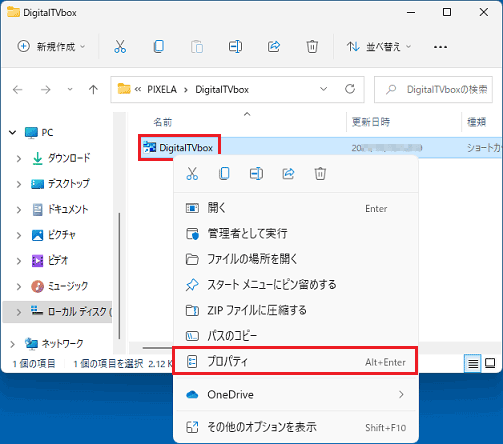Click the Cut icon in the Explorer toolbar
Image resolution: width=503 pixels, height=444 pixels.
120,47
